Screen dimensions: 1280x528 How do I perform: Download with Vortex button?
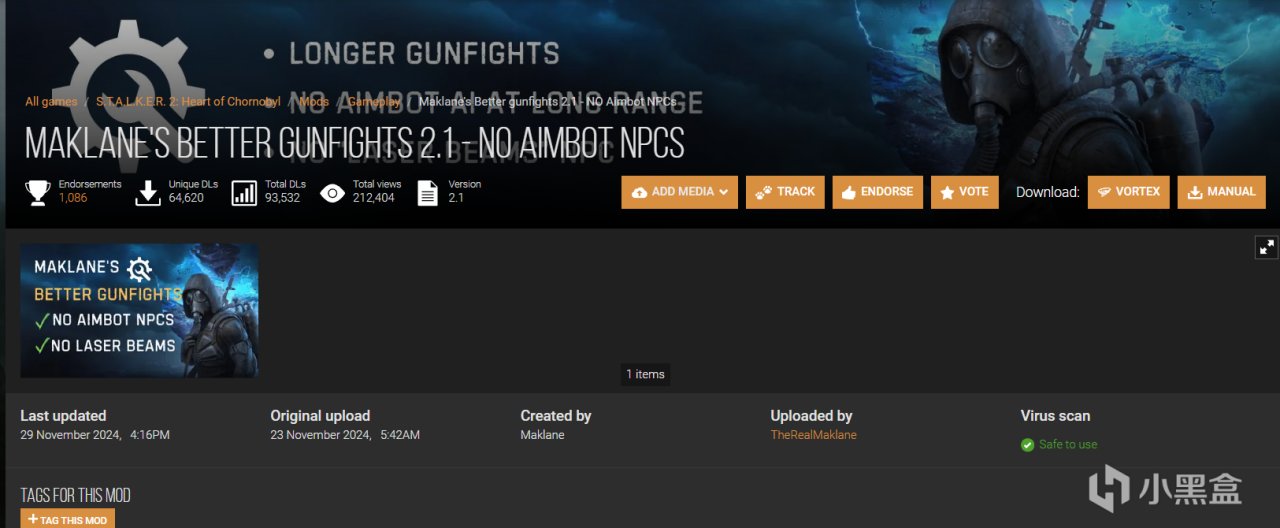(1129, 192)
